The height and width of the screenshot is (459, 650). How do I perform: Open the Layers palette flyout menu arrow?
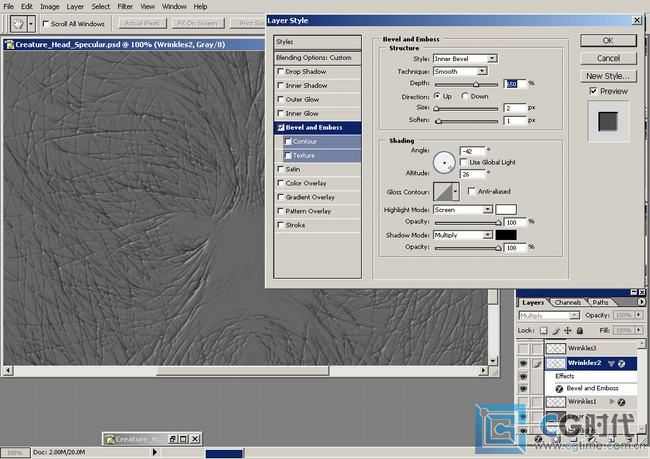coord(641,302)
